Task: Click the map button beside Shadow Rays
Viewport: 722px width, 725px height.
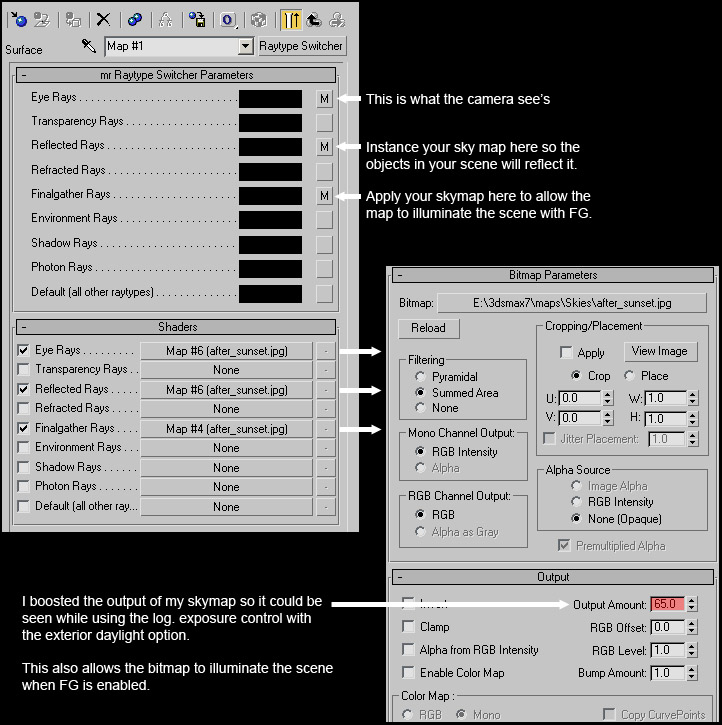Action: click(324, 245)
